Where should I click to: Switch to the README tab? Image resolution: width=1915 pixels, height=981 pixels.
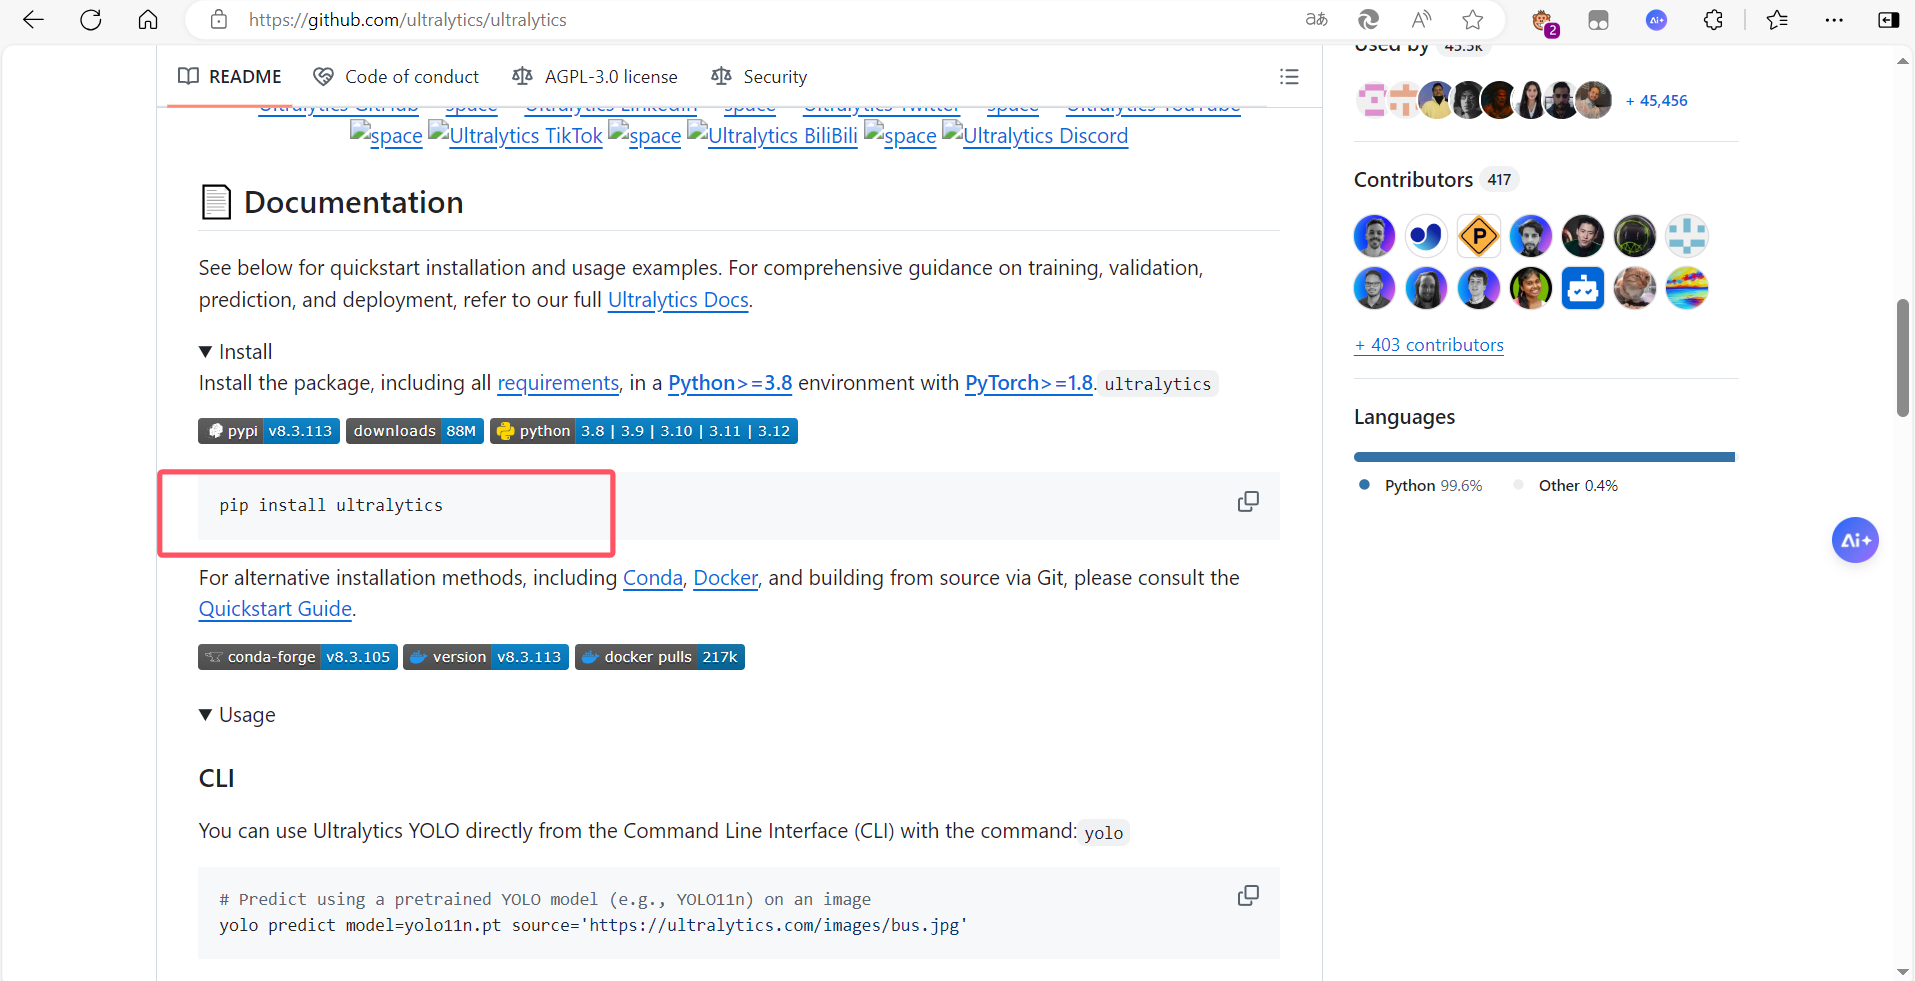point(230,77)
